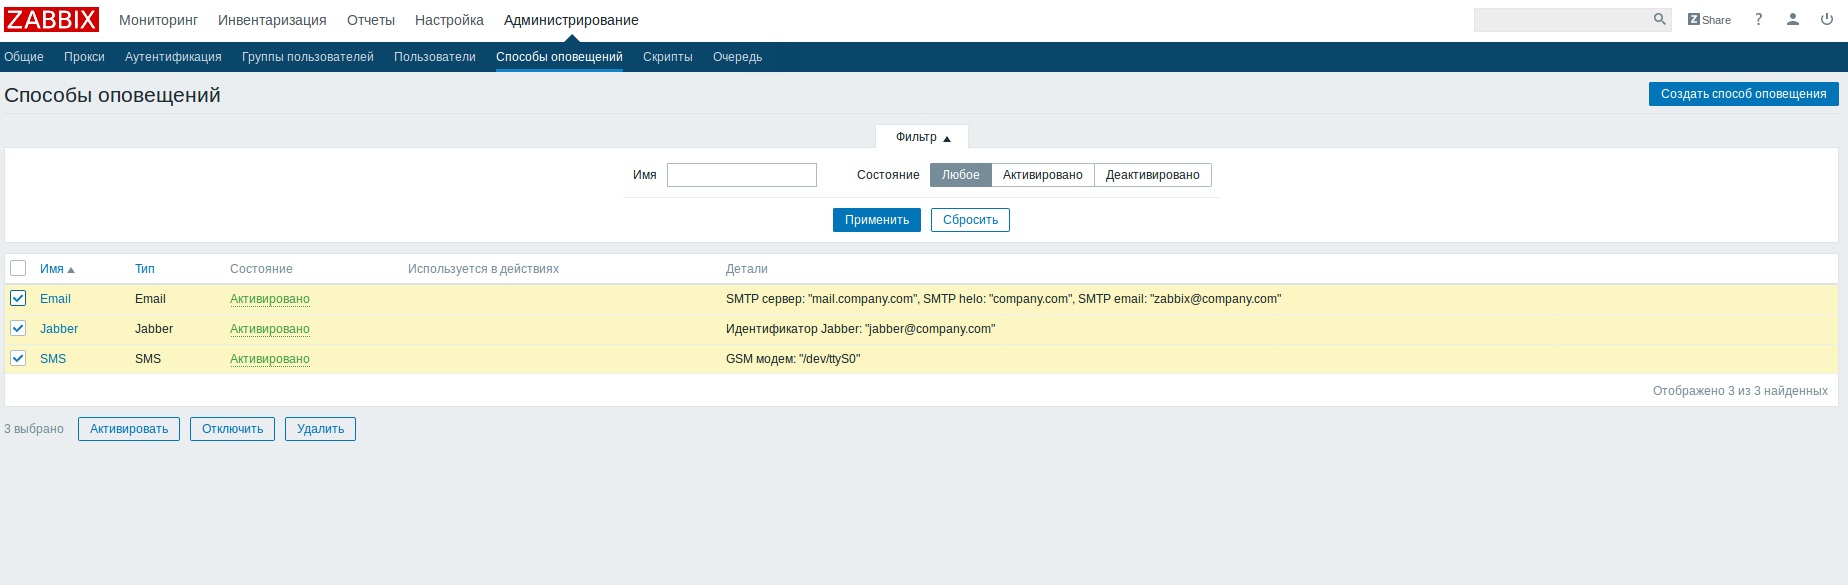This screenshot has width=1848, height=585.
Task: Go to the Прокси submenu
Action: pos(84,57)
